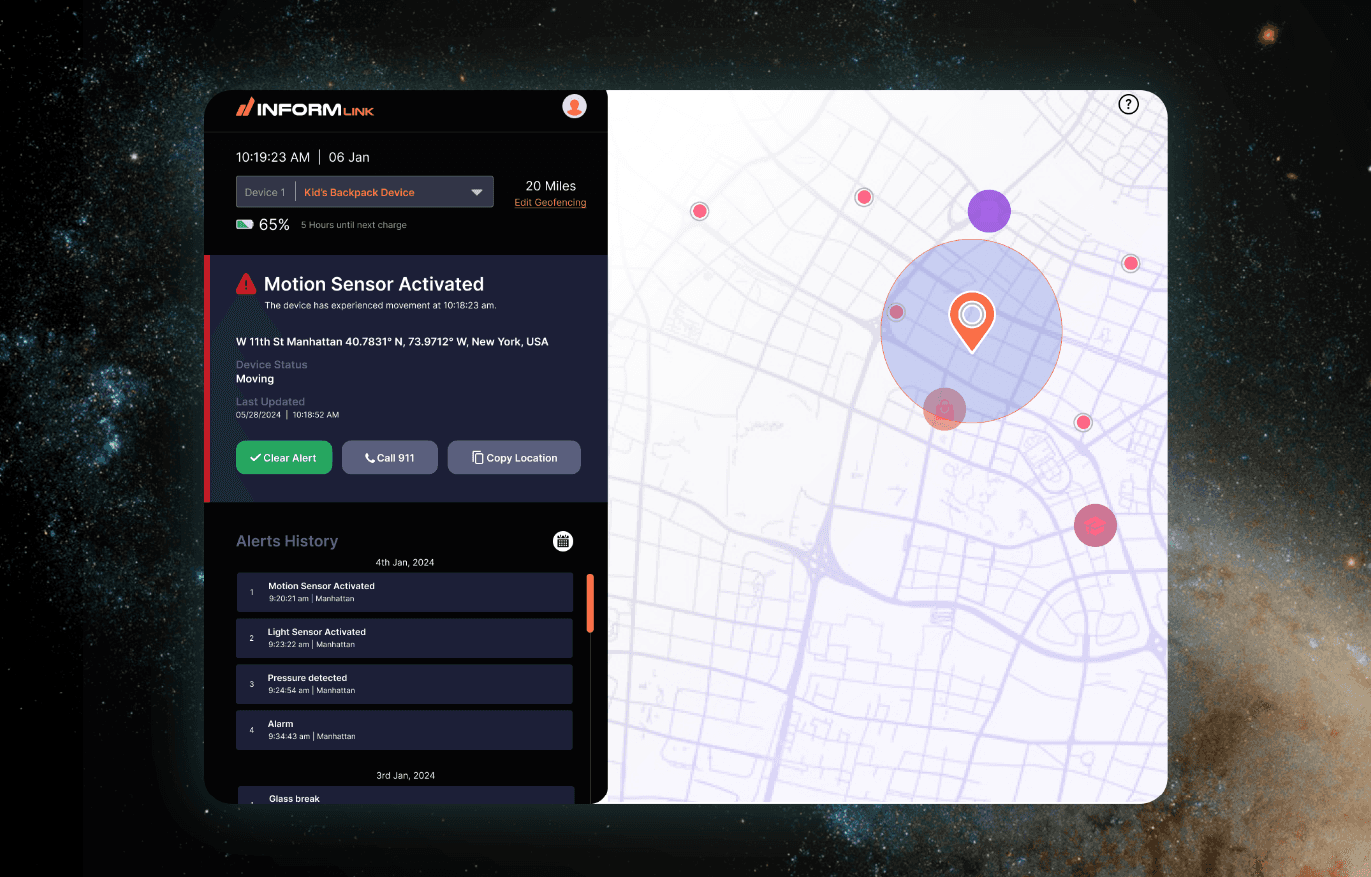1371x877 pixels.
Task: Click the Call 911 button
Action: point(390,457)
